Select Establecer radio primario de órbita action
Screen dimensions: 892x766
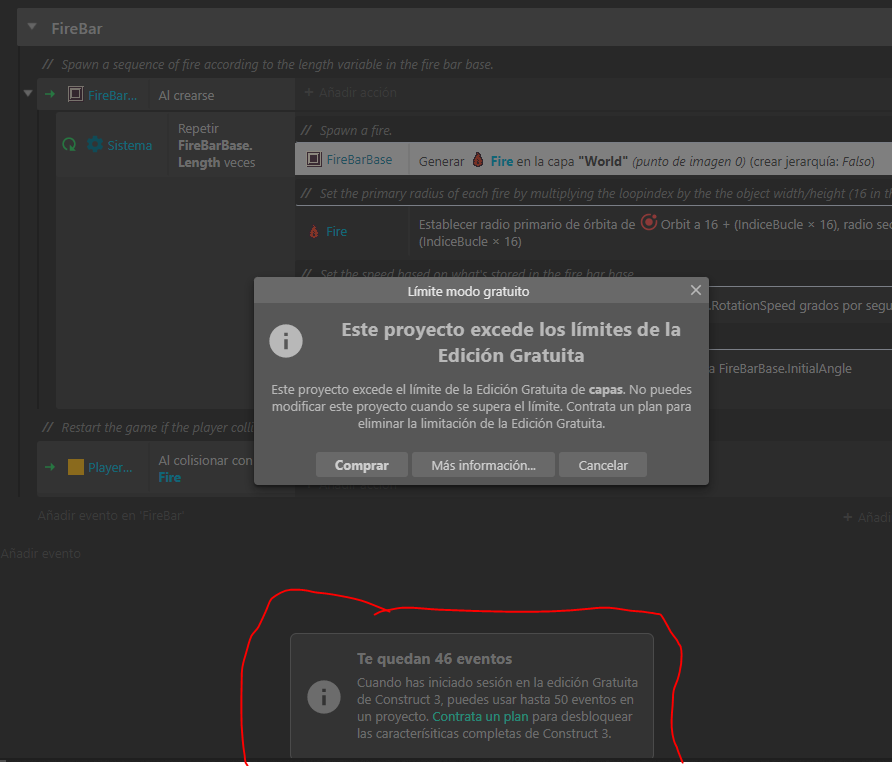[650, 233]
